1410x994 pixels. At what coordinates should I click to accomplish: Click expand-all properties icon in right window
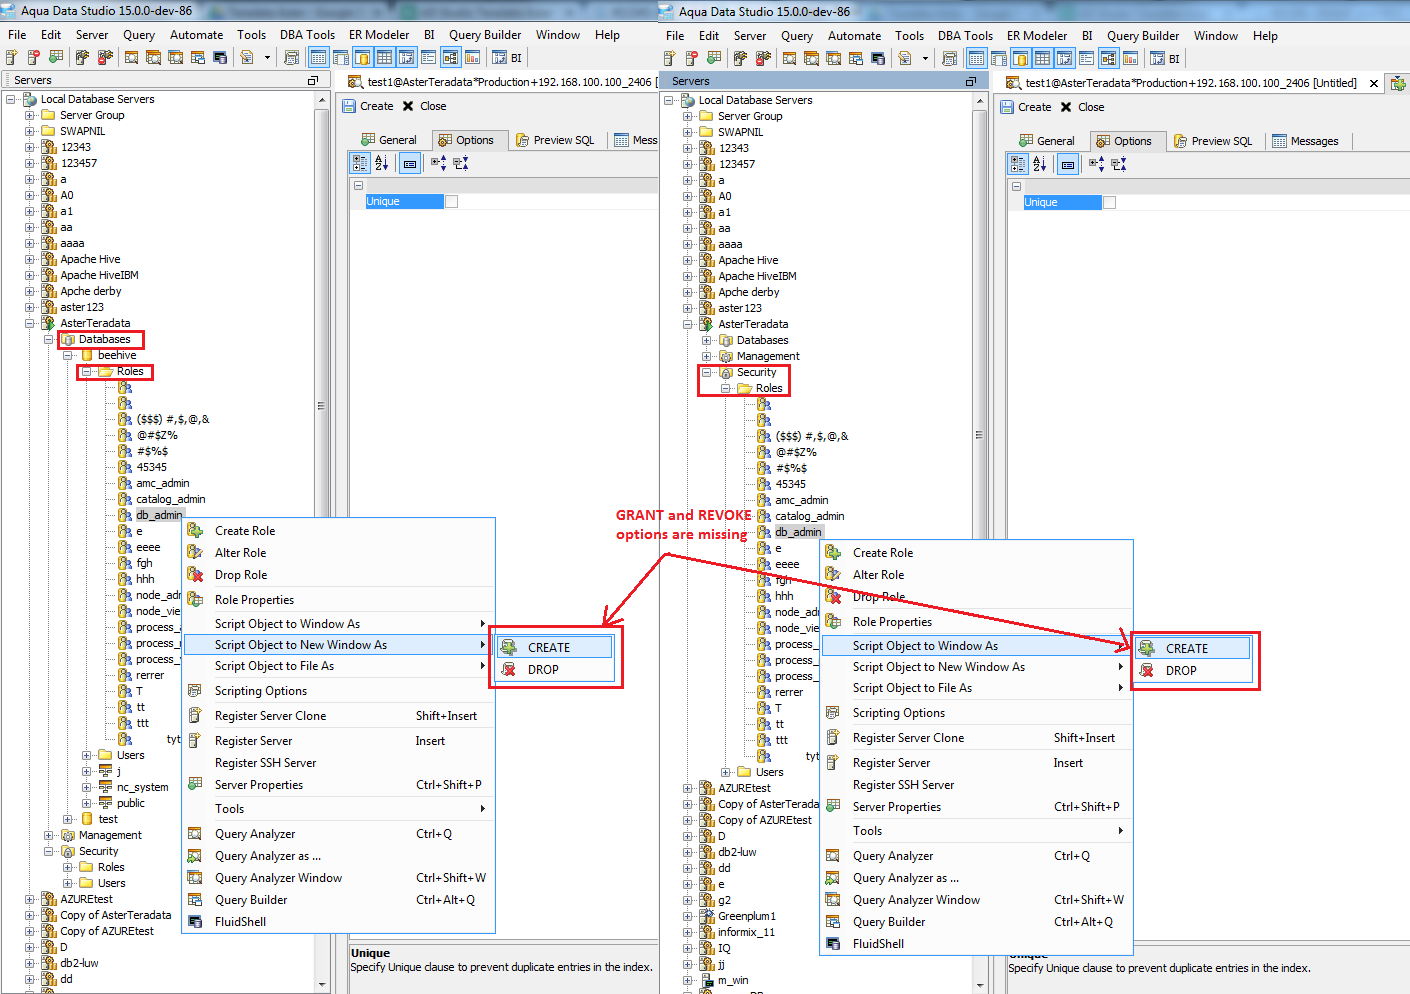(1097, 164)
